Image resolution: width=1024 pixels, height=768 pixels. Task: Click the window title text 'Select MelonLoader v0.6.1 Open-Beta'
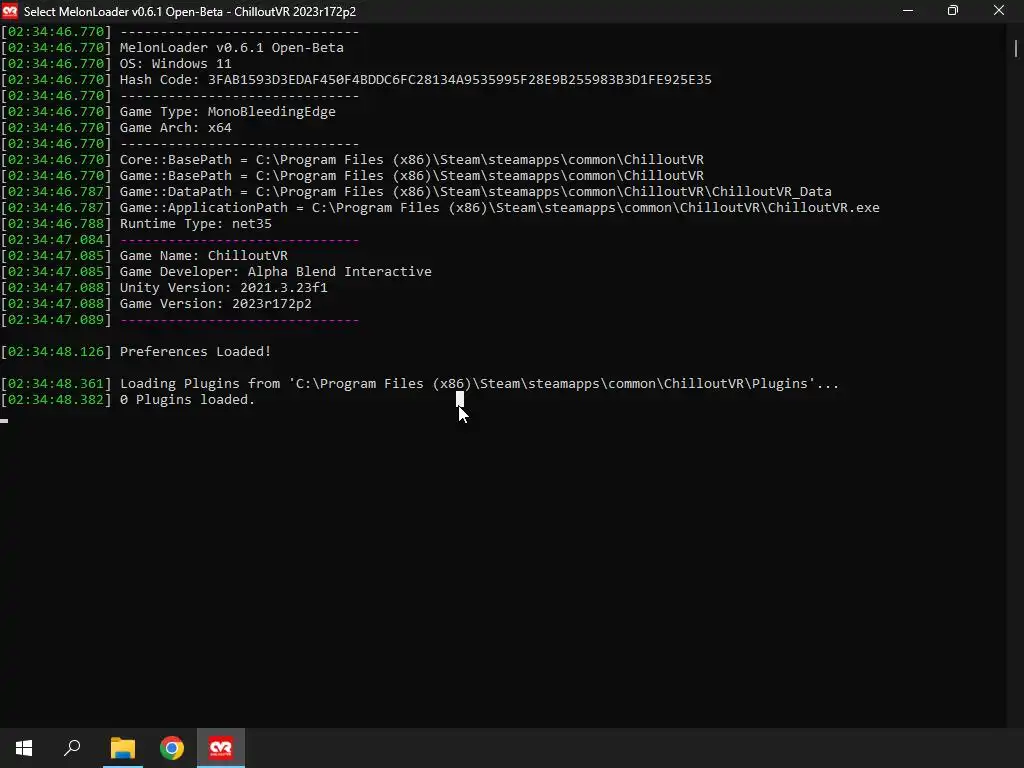(x=124, y=12)
